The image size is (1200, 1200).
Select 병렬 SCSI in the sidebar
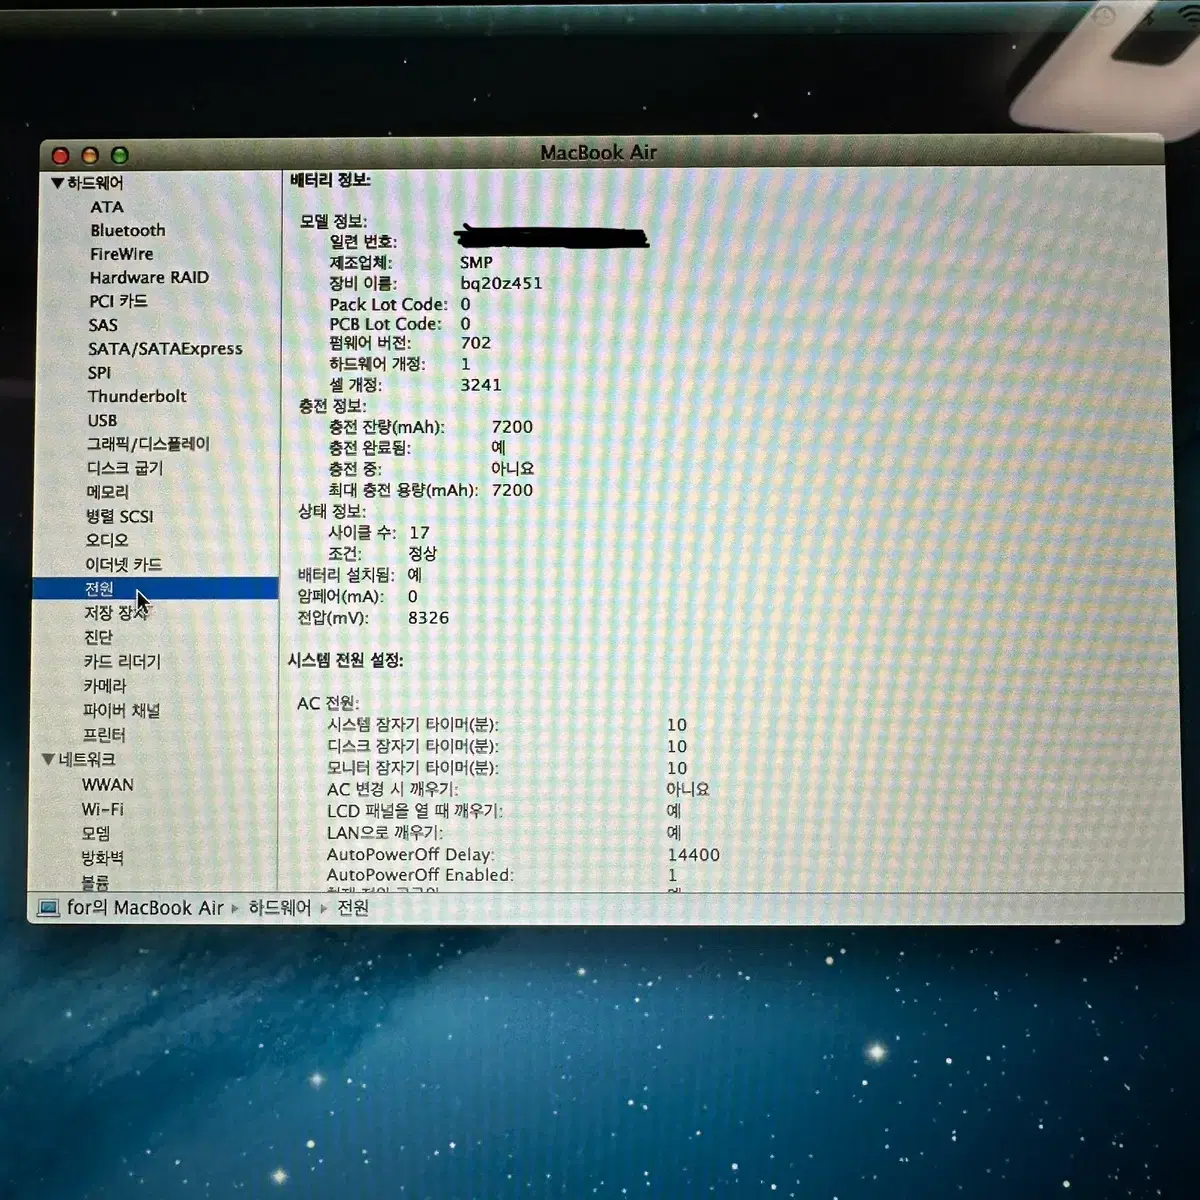coord(119,516)
